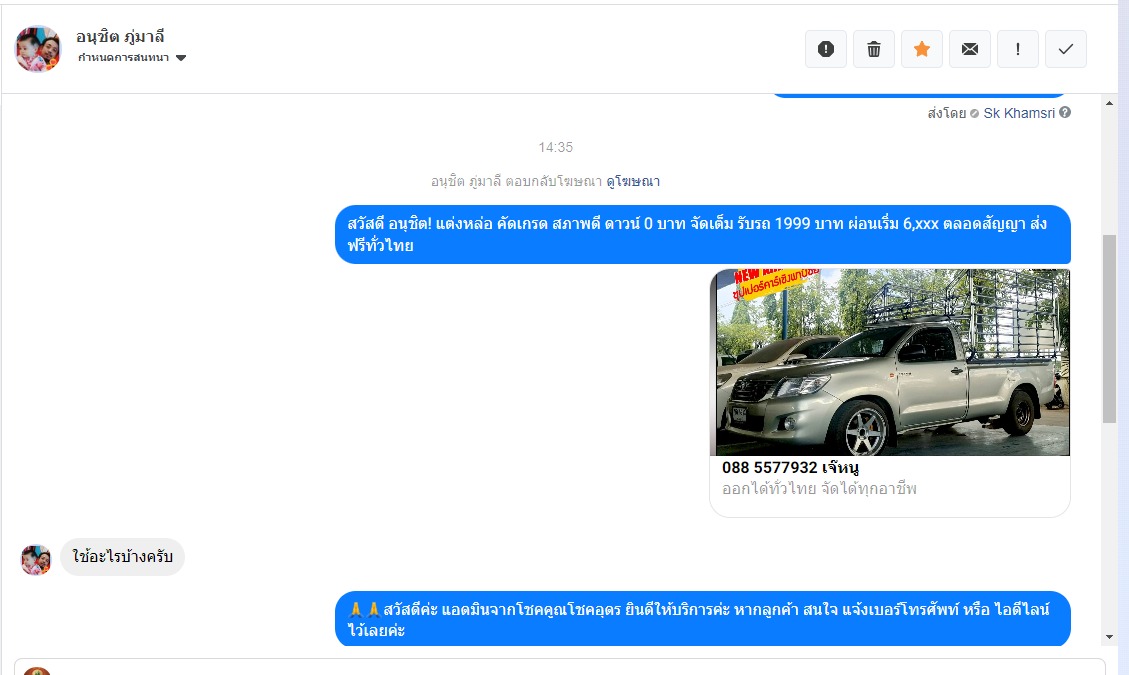Click help question mark beside Sk Khamsri
This screenshot has height=675, width=1129.
point(1065,112)
